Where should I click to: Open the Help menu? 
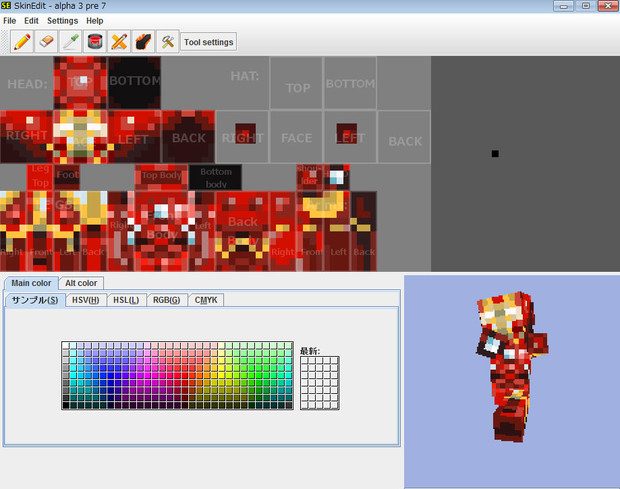coord(95,21)
